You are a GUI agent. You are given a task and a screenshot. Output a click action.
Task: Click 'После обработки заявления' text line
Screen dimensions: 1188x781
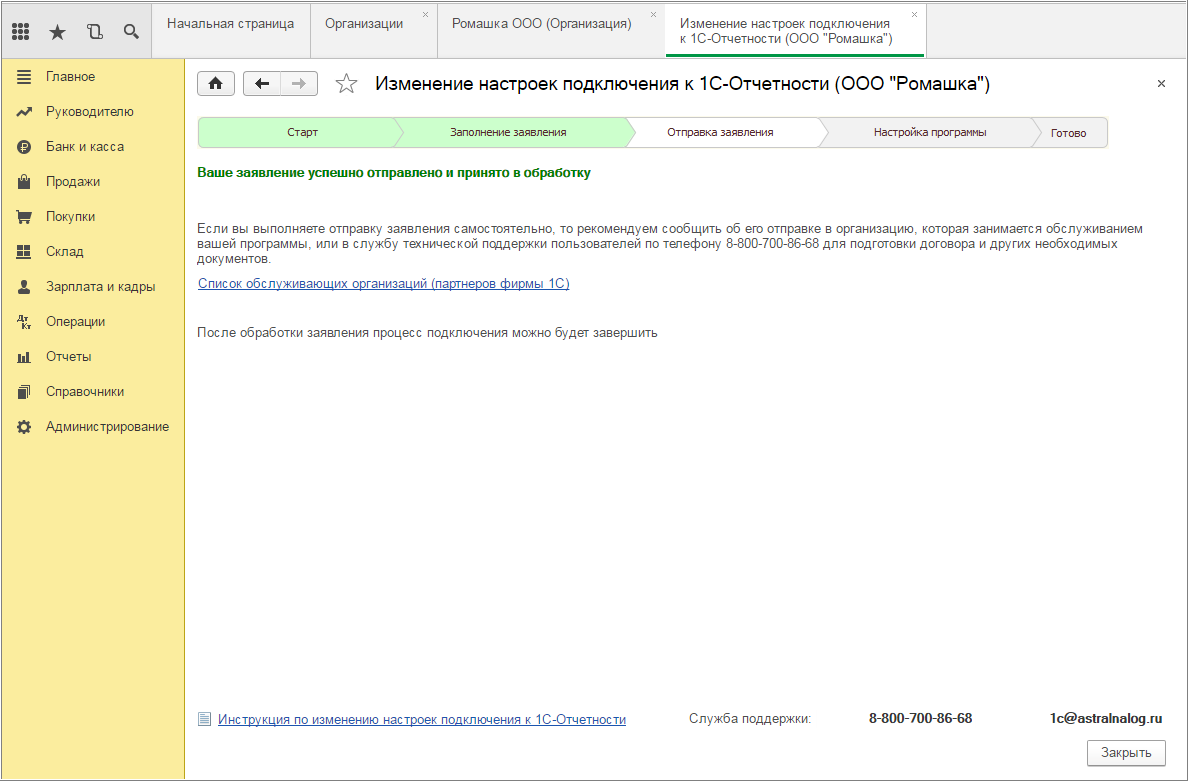coord(427,333)
